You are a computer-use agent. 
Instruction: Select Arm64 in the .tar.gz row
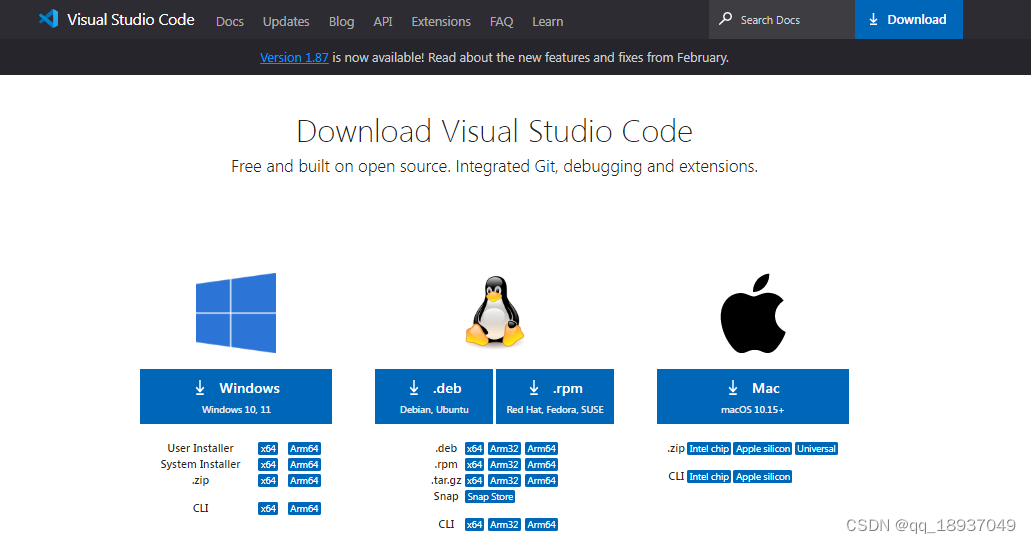pos(542,481)
